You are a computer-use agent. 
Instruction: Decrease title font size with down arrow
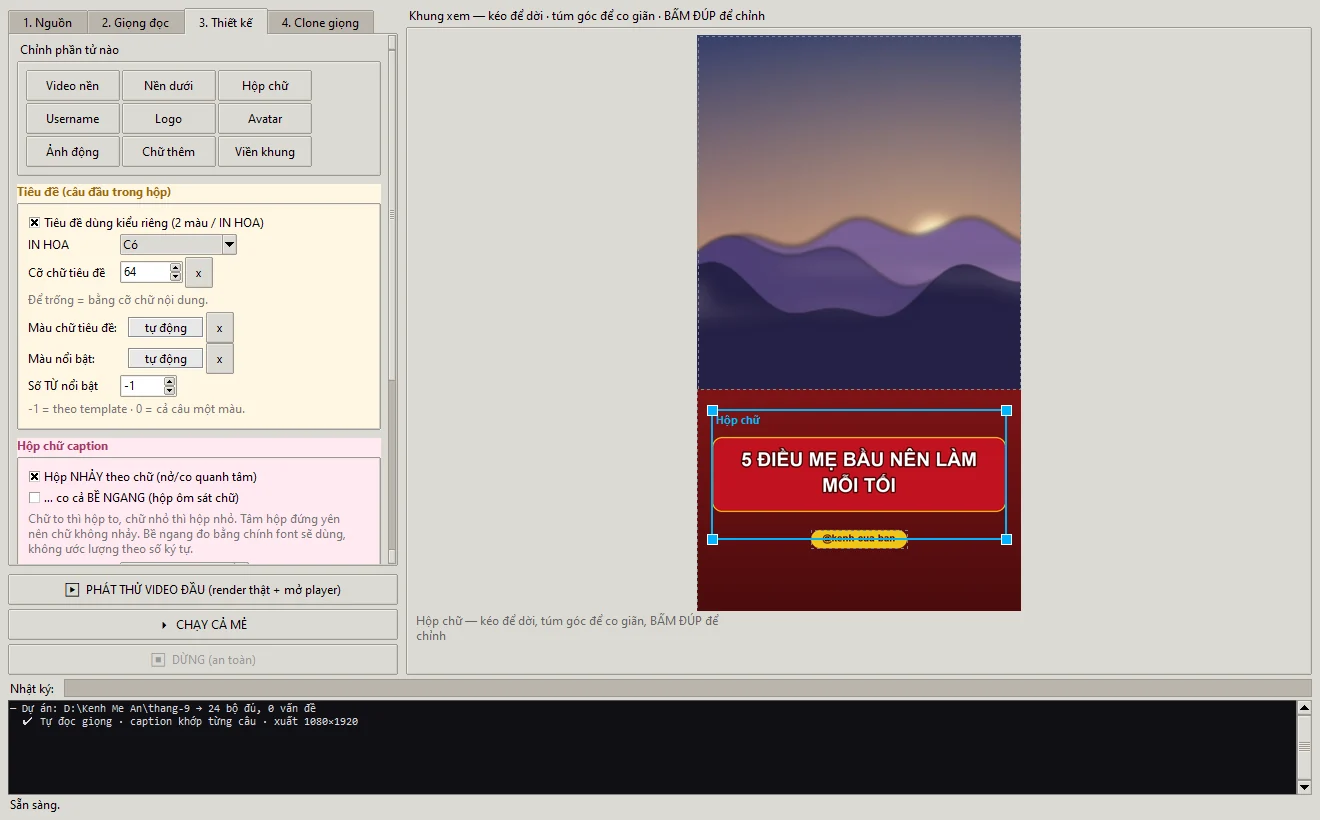[176, 277]
